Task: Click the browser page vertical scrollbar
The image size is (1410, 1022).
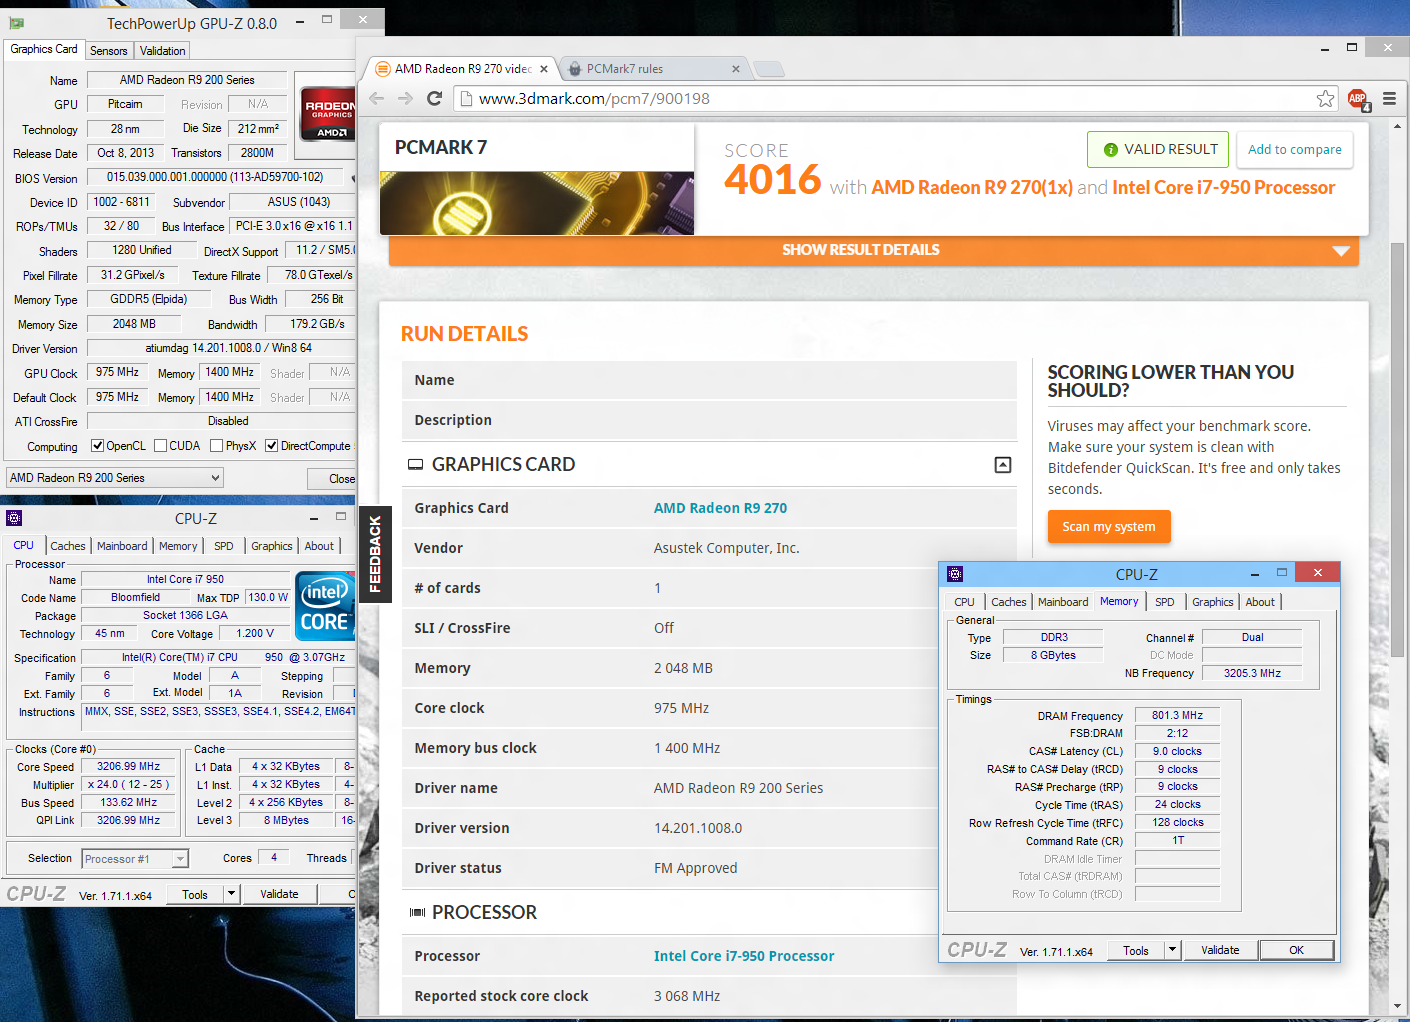Action: 1398,451
